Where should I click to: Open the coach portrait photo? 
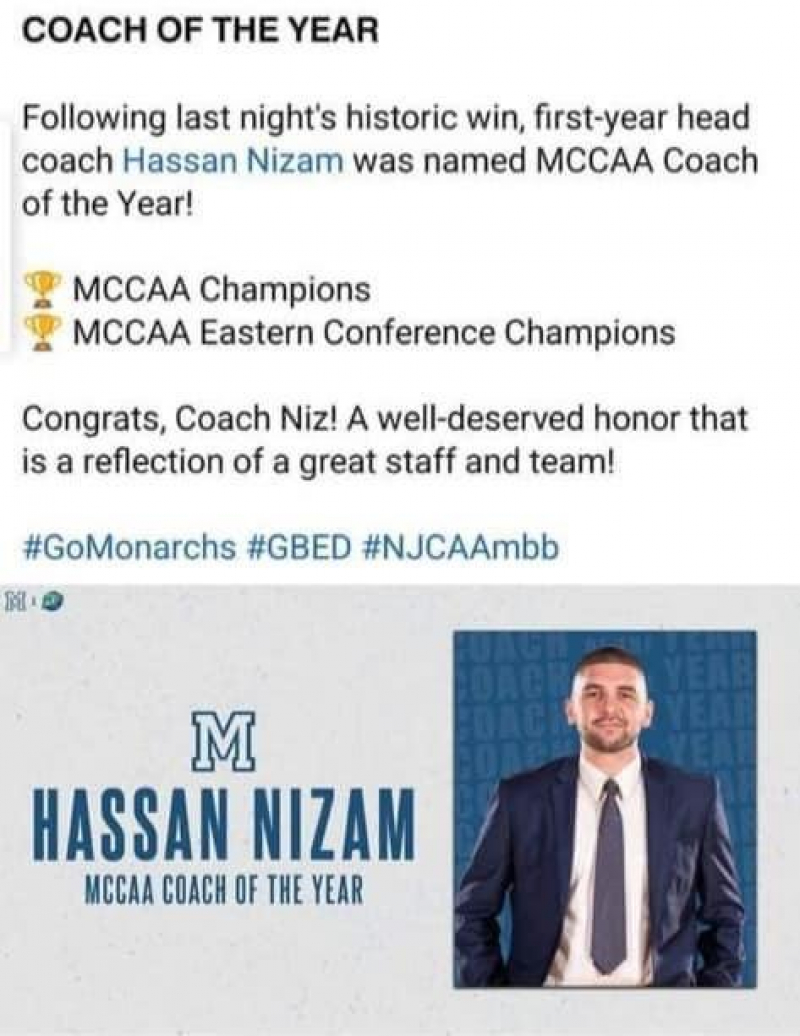pyautogui.click(x=605, y=809)
